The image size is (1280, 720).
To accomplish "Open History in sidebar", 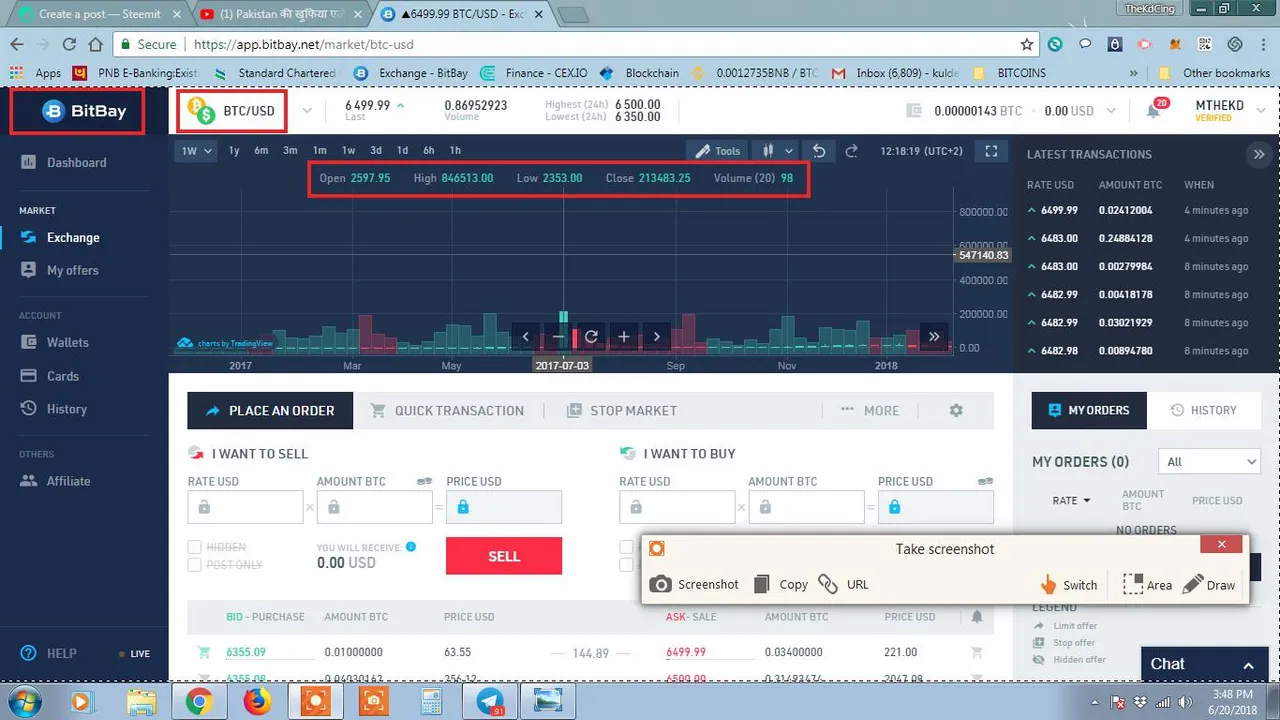I will pos(66,409).
